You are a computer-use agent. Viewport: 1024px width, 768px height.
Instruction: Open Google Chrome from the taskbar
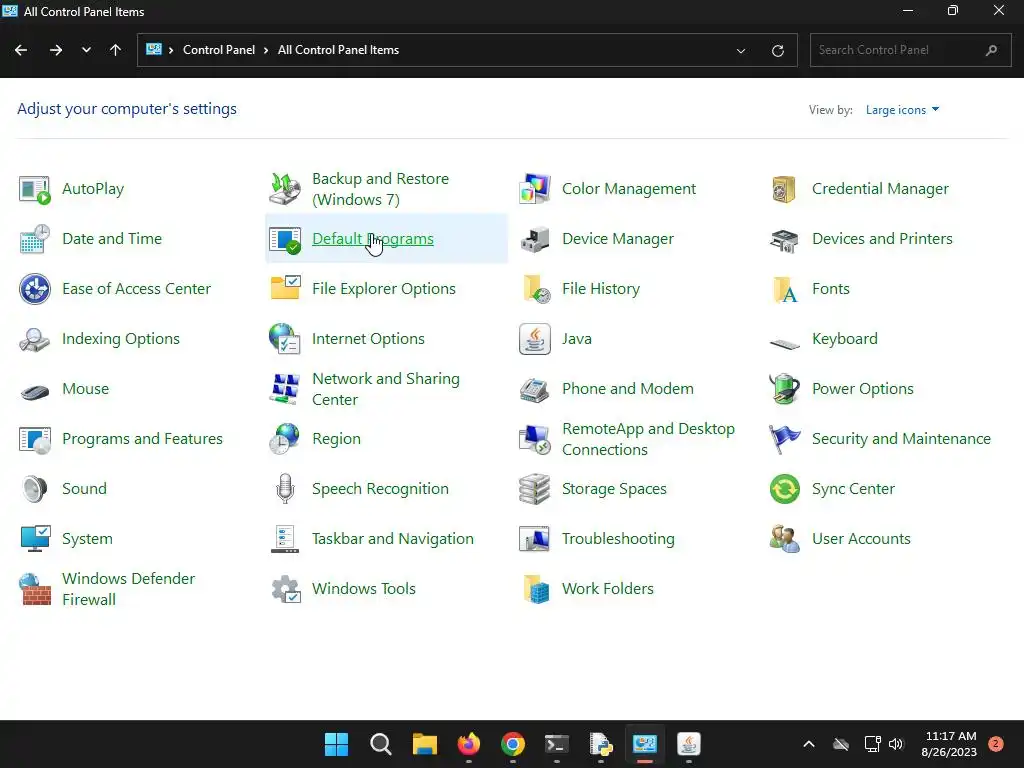pos(513,744)
